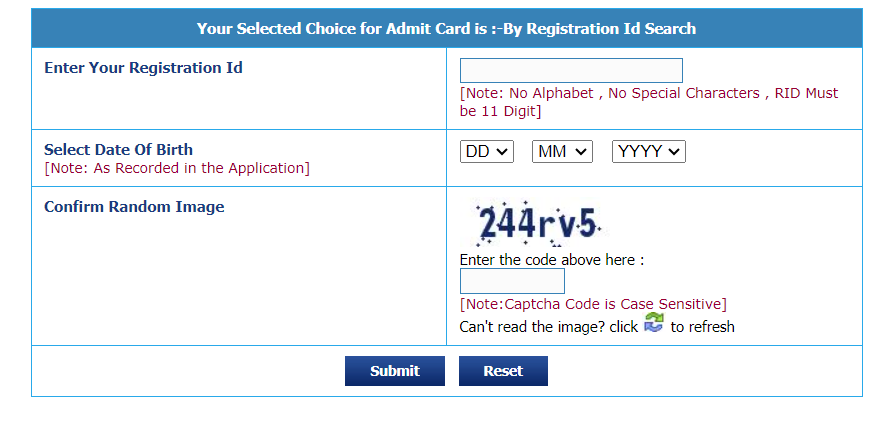Click the 'As Recorded in the Application' note
Screen dimensions: 880x423
pos(177,168)
